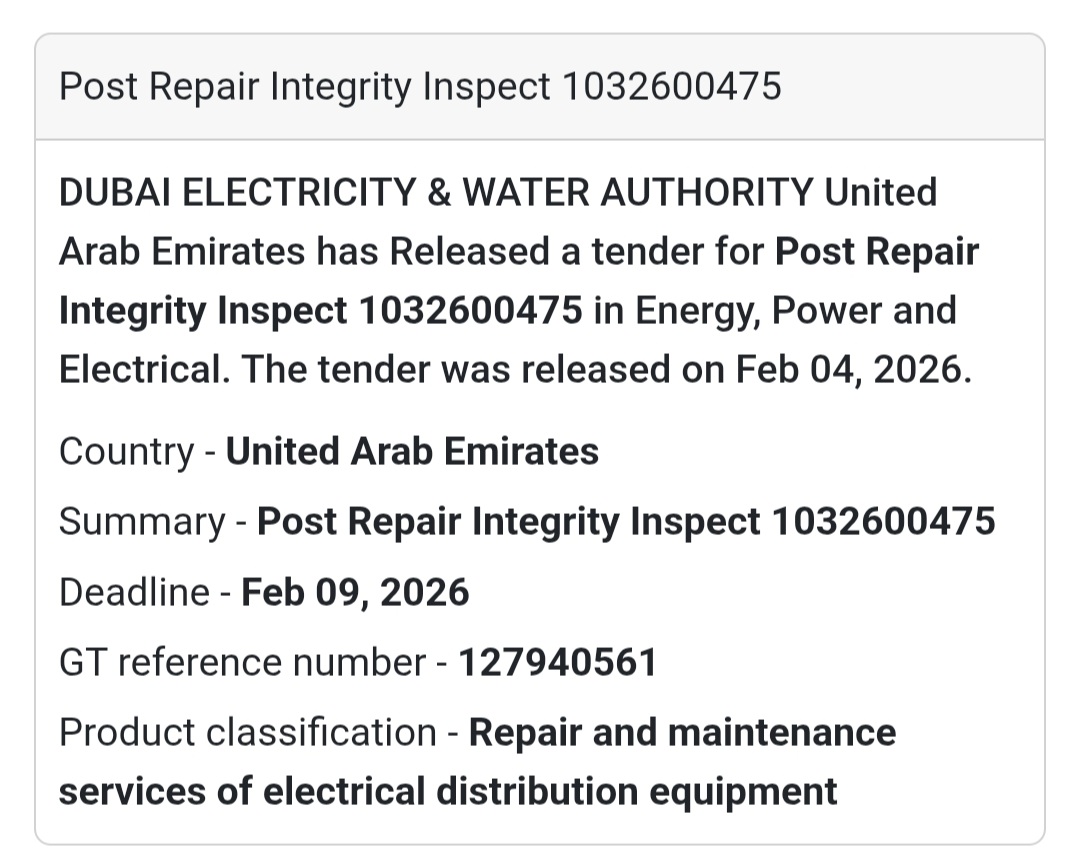Click the "Country" field label
The height and width of the screenshot is (867, 1080).
126,451
